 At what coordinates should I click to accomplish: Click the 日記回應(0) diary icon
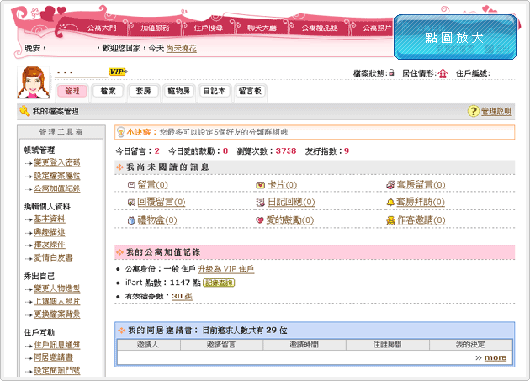[x=260, y=202]
